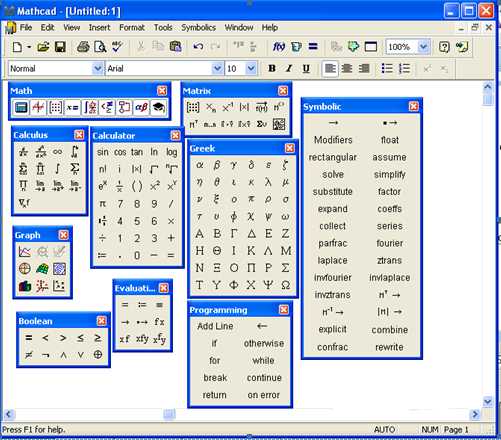Toggle Bold formatting button
501x440 pixels.
[x=272, y=68]
